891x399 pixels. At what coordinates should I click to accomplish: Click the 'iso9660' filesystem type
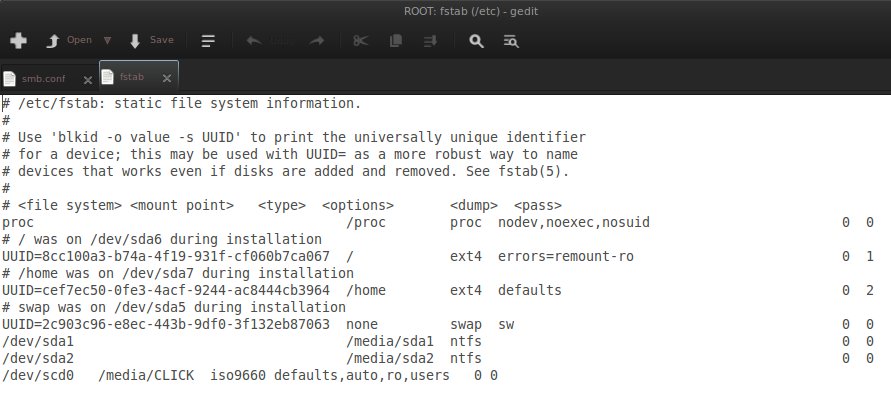238,376
